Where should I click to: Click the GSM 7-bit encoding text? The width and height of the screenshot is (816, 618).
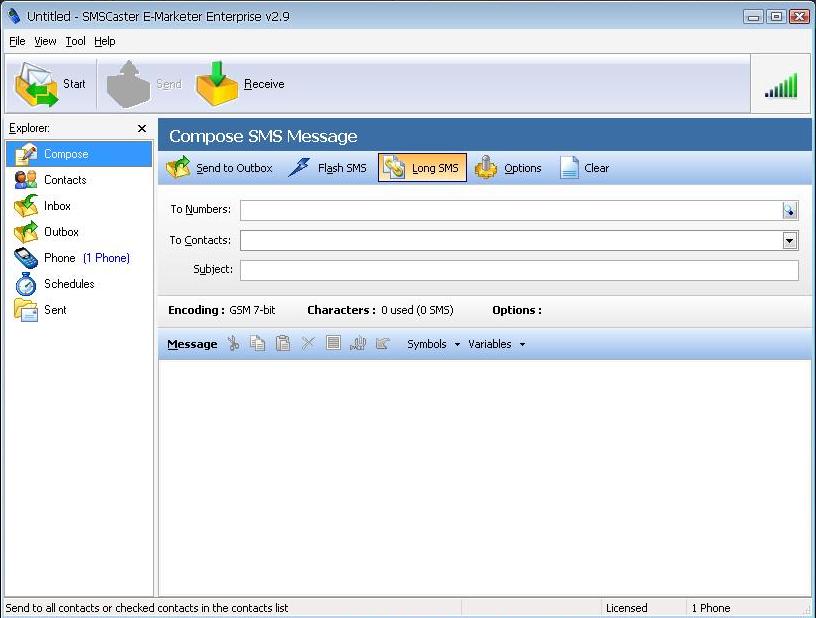(252, 310)
